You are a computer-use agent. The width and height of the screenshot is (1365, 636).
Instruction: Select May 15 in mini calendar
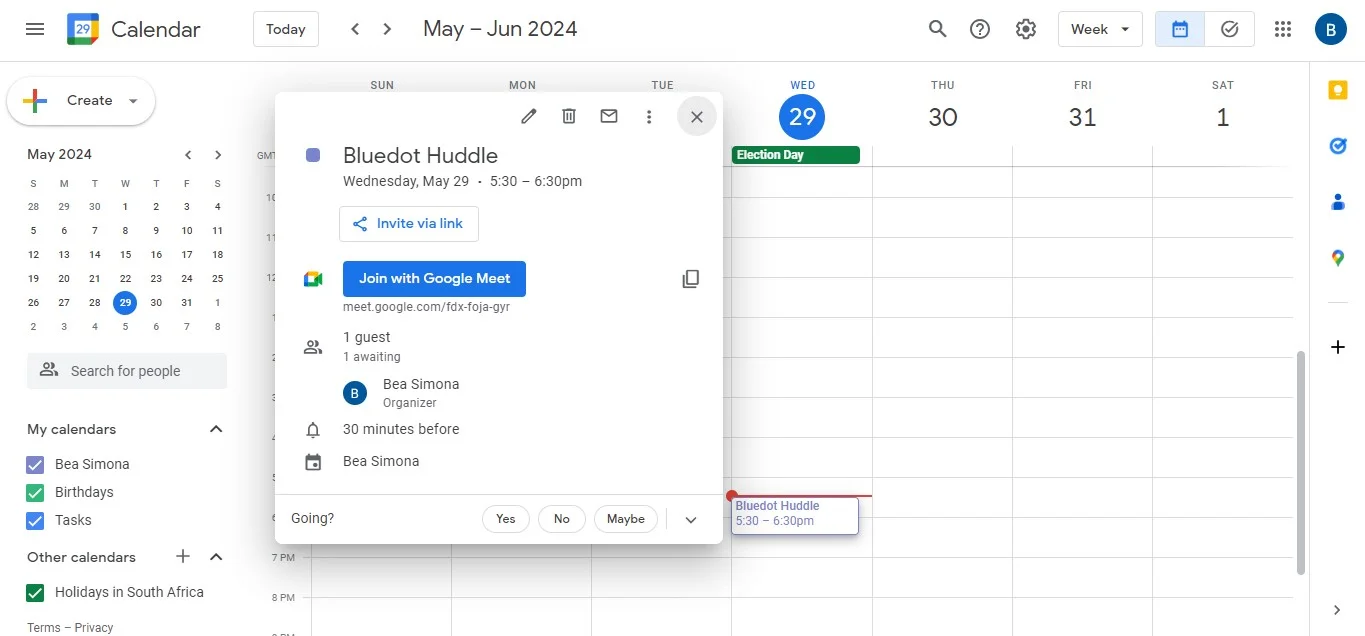125,255
